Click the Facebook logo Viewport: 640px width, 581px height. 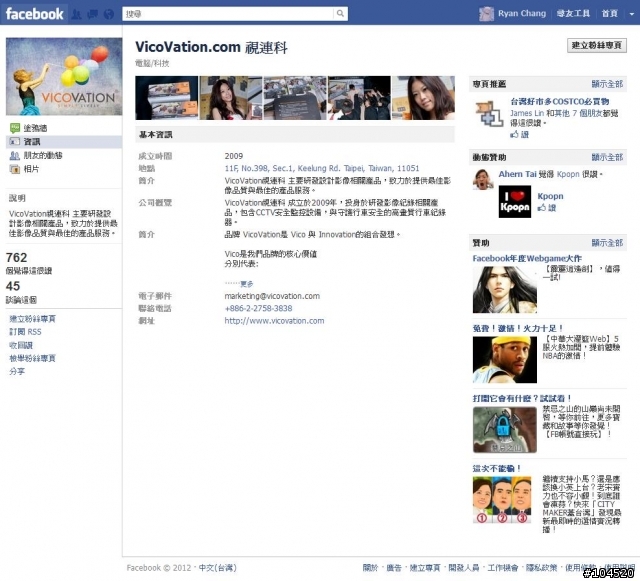[35, 14]
